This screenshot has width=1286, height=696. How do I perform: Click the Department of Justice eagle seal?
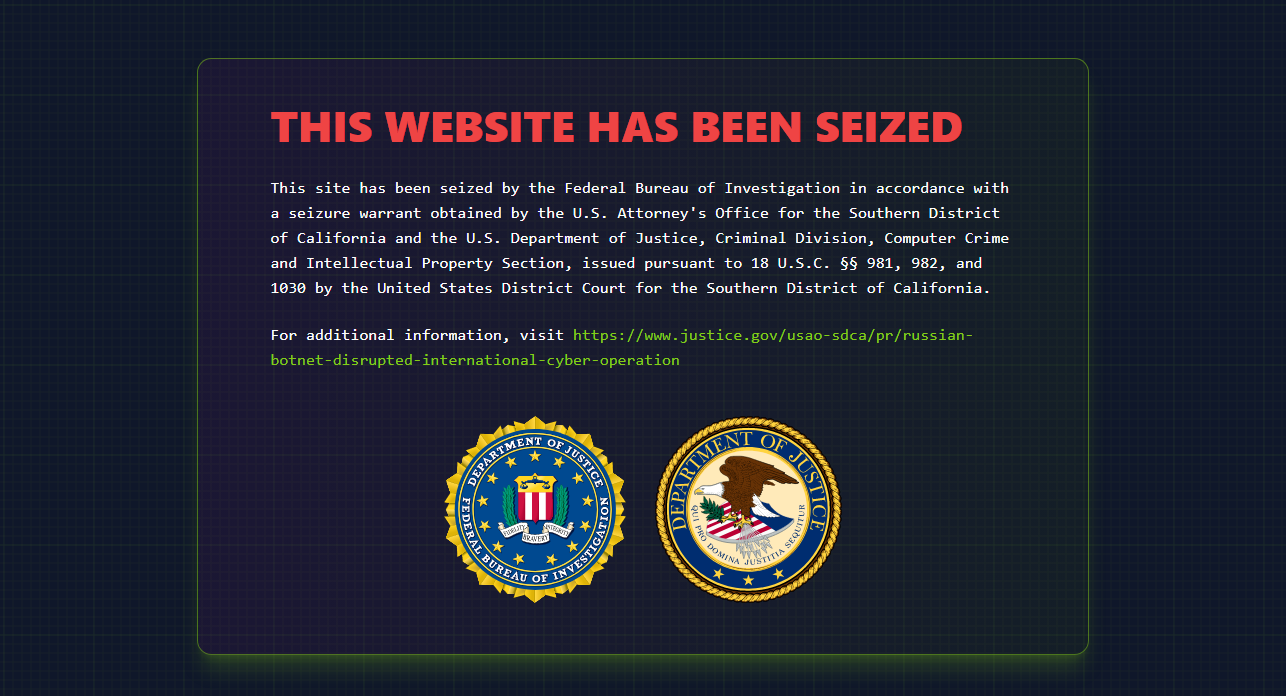748,509
